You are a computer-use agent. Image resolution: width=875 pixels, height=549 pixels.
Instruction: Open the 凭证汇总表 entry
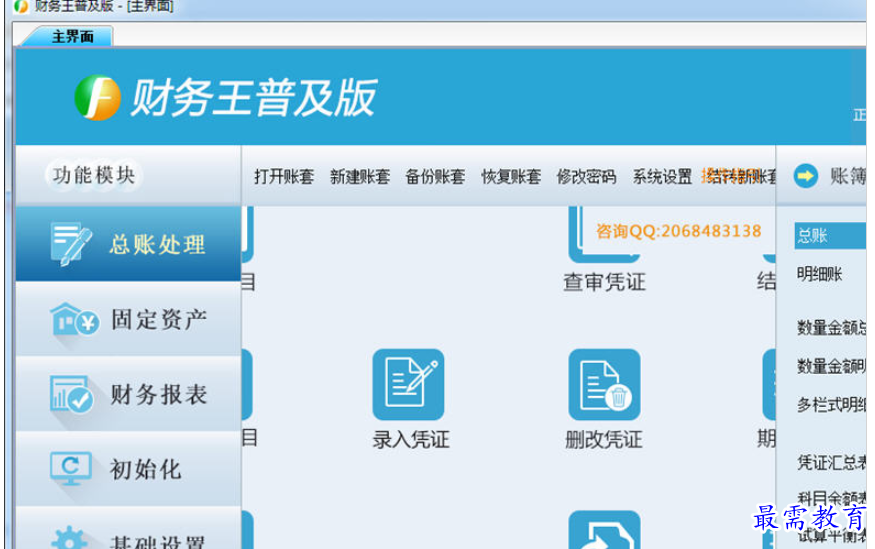click(x=831, y=462)
